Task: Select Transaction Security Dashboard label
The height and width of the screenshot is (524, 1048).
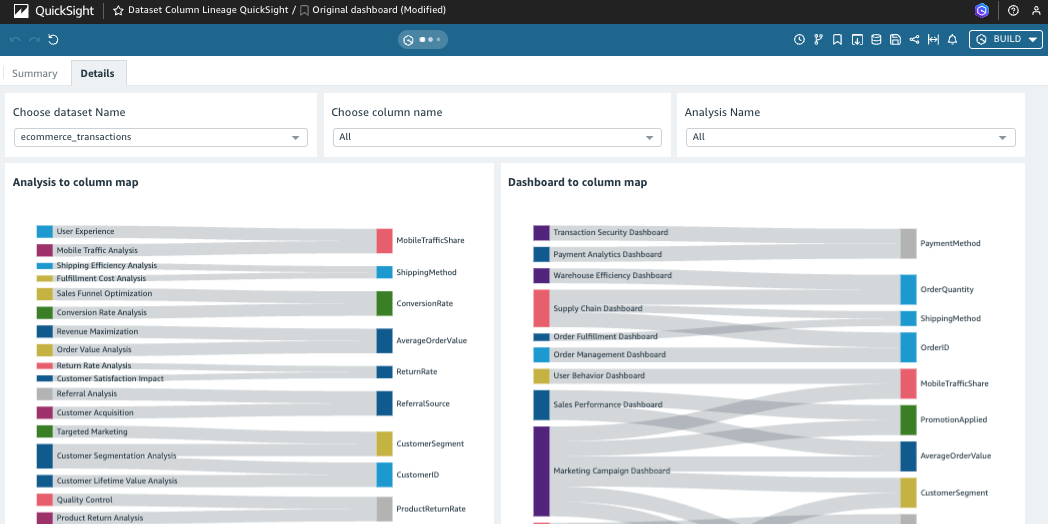Action: [x=611, y=233]
